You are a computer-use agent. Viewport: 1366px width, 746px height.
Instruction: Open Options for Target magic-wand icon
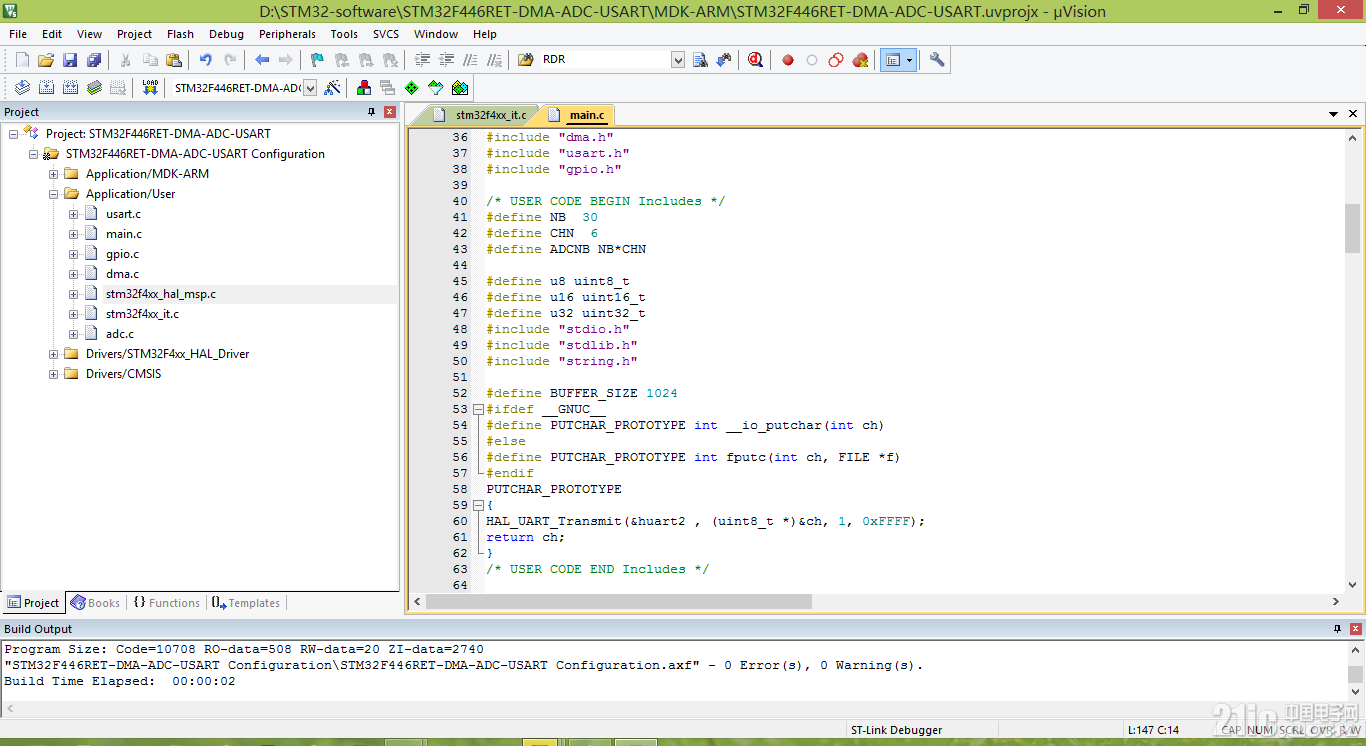click(x=332, y=88)
